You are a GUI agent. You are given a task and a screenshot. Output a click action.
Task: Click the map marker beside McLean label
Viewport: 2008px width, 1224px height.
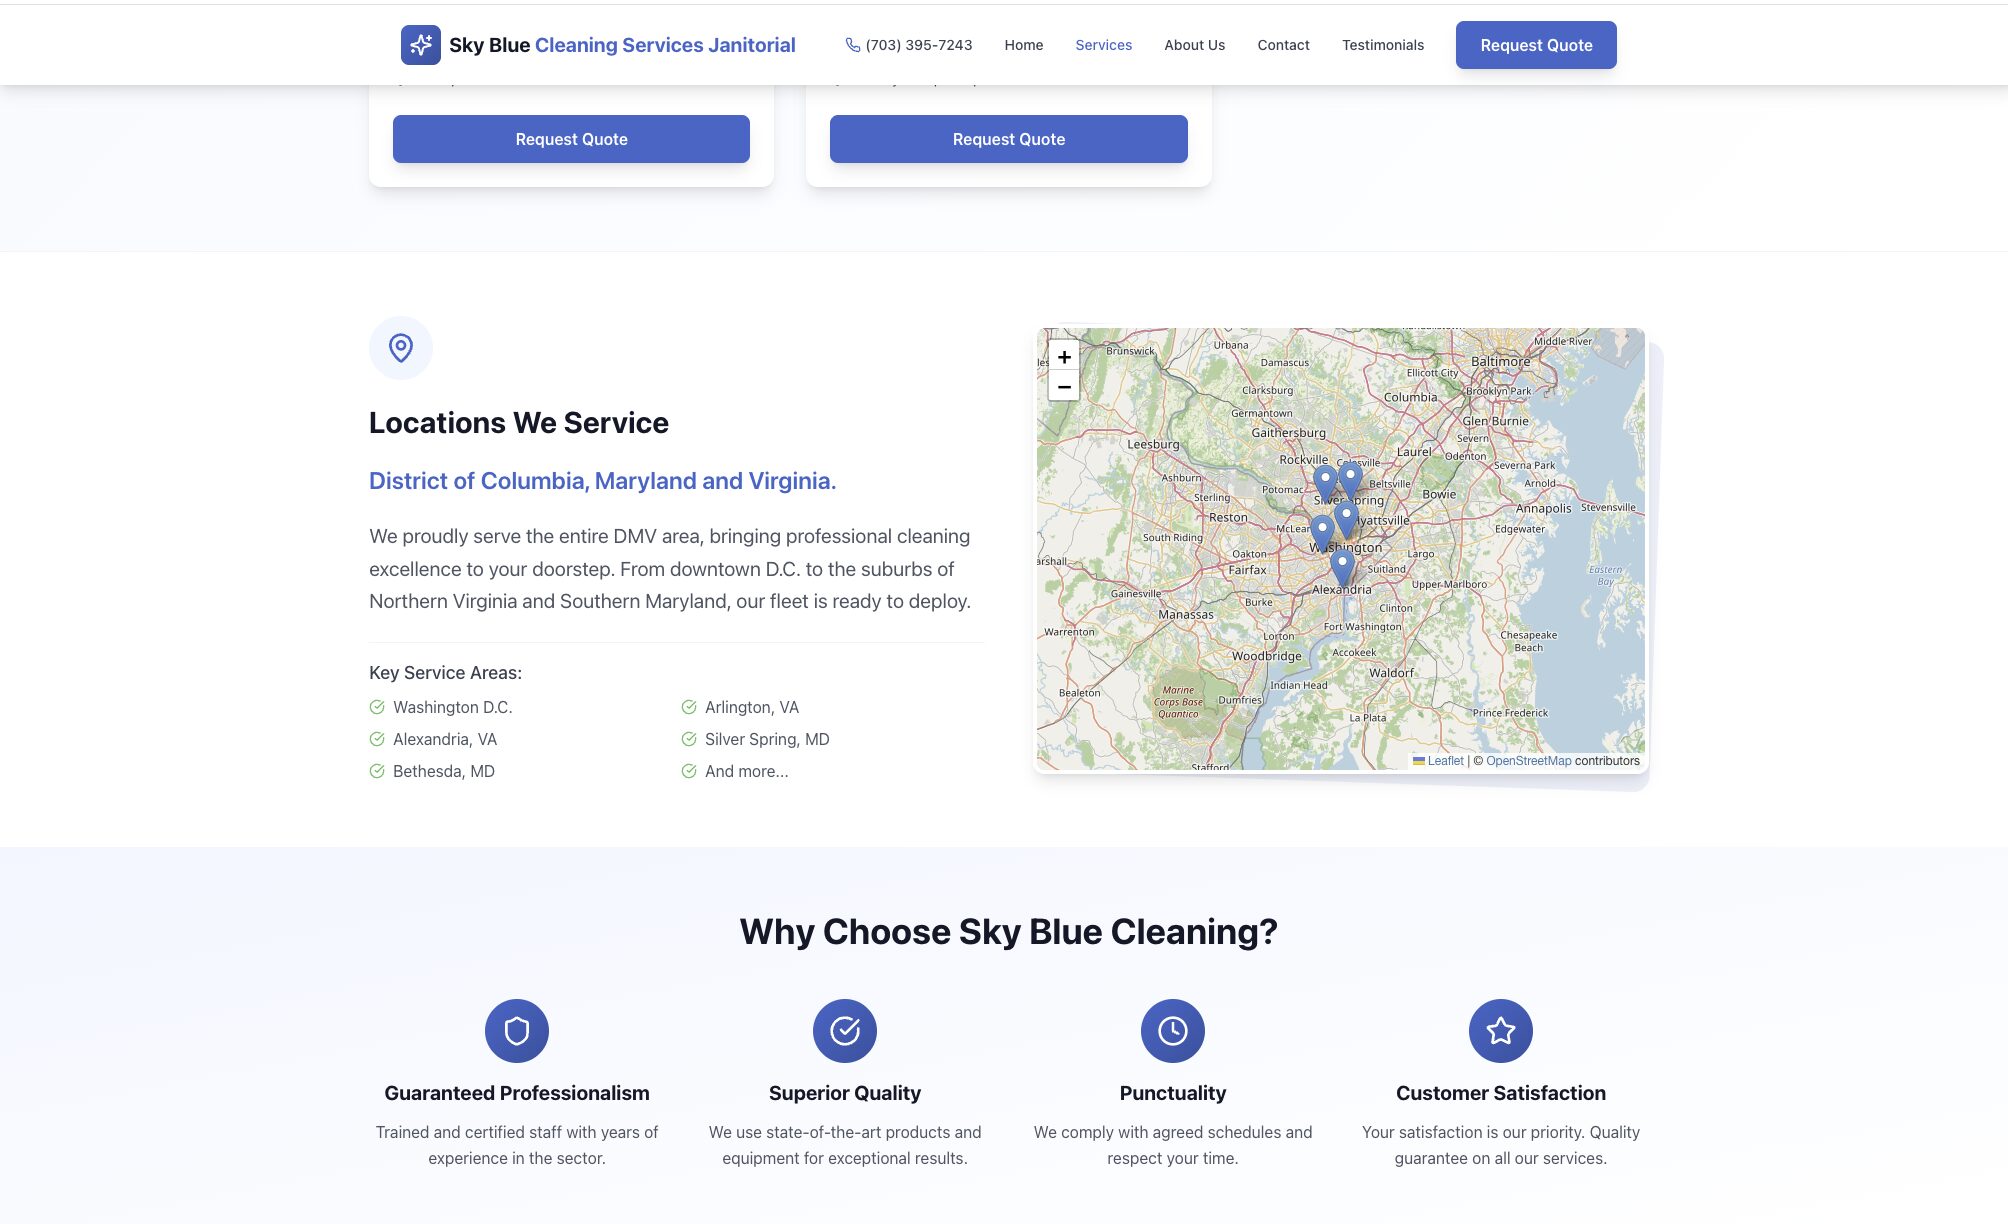[1322, 533]
